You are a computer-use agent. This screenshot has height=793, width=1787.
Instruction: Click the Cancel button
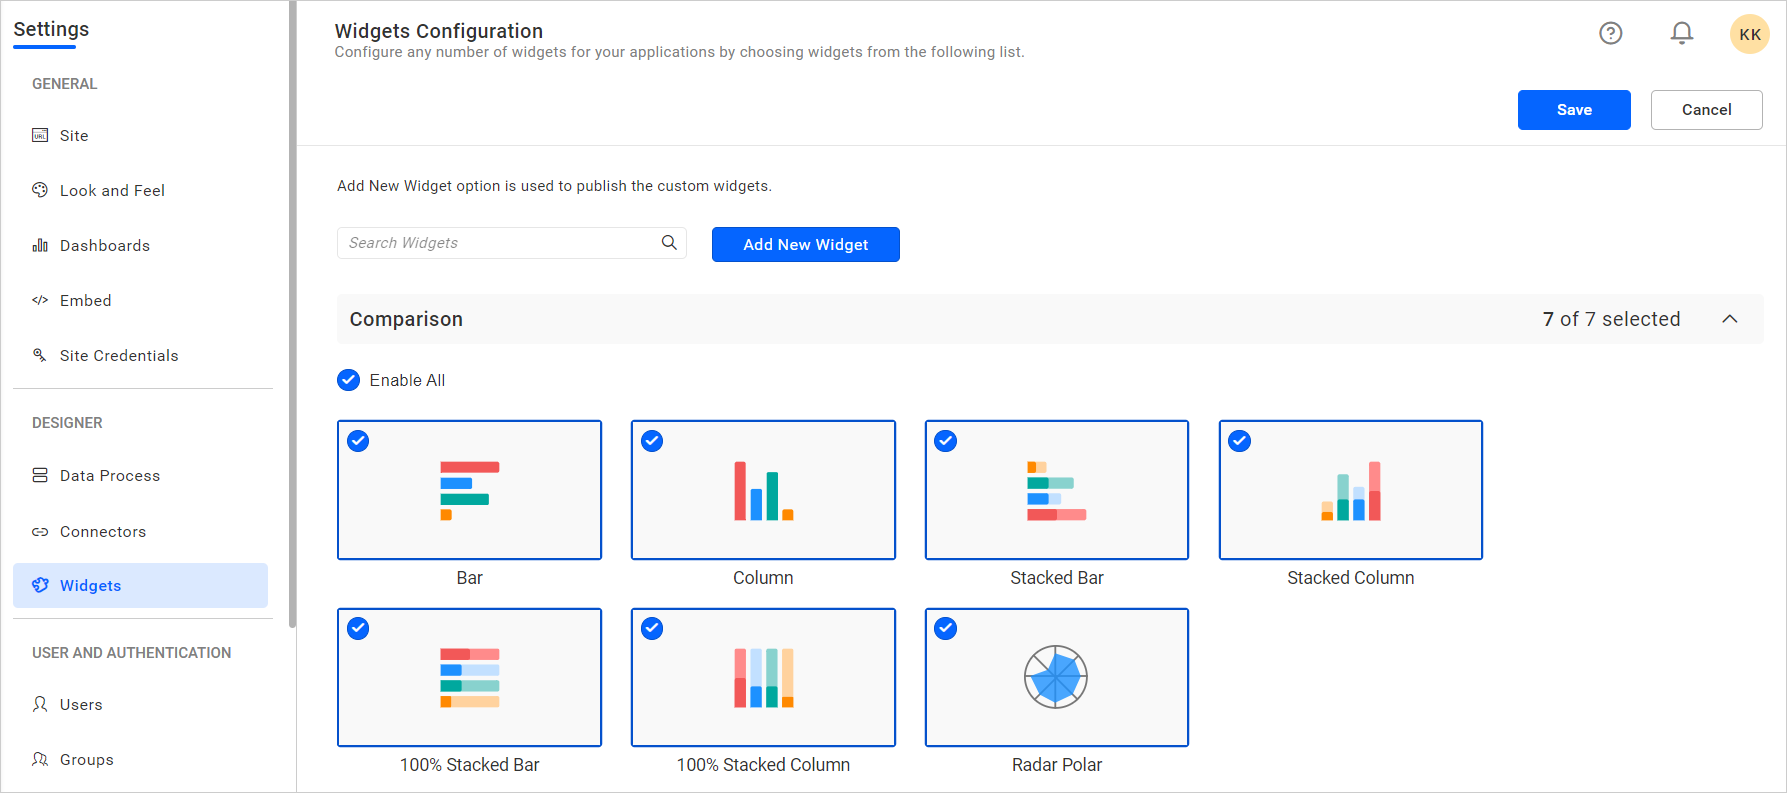tap(1706, 110)
